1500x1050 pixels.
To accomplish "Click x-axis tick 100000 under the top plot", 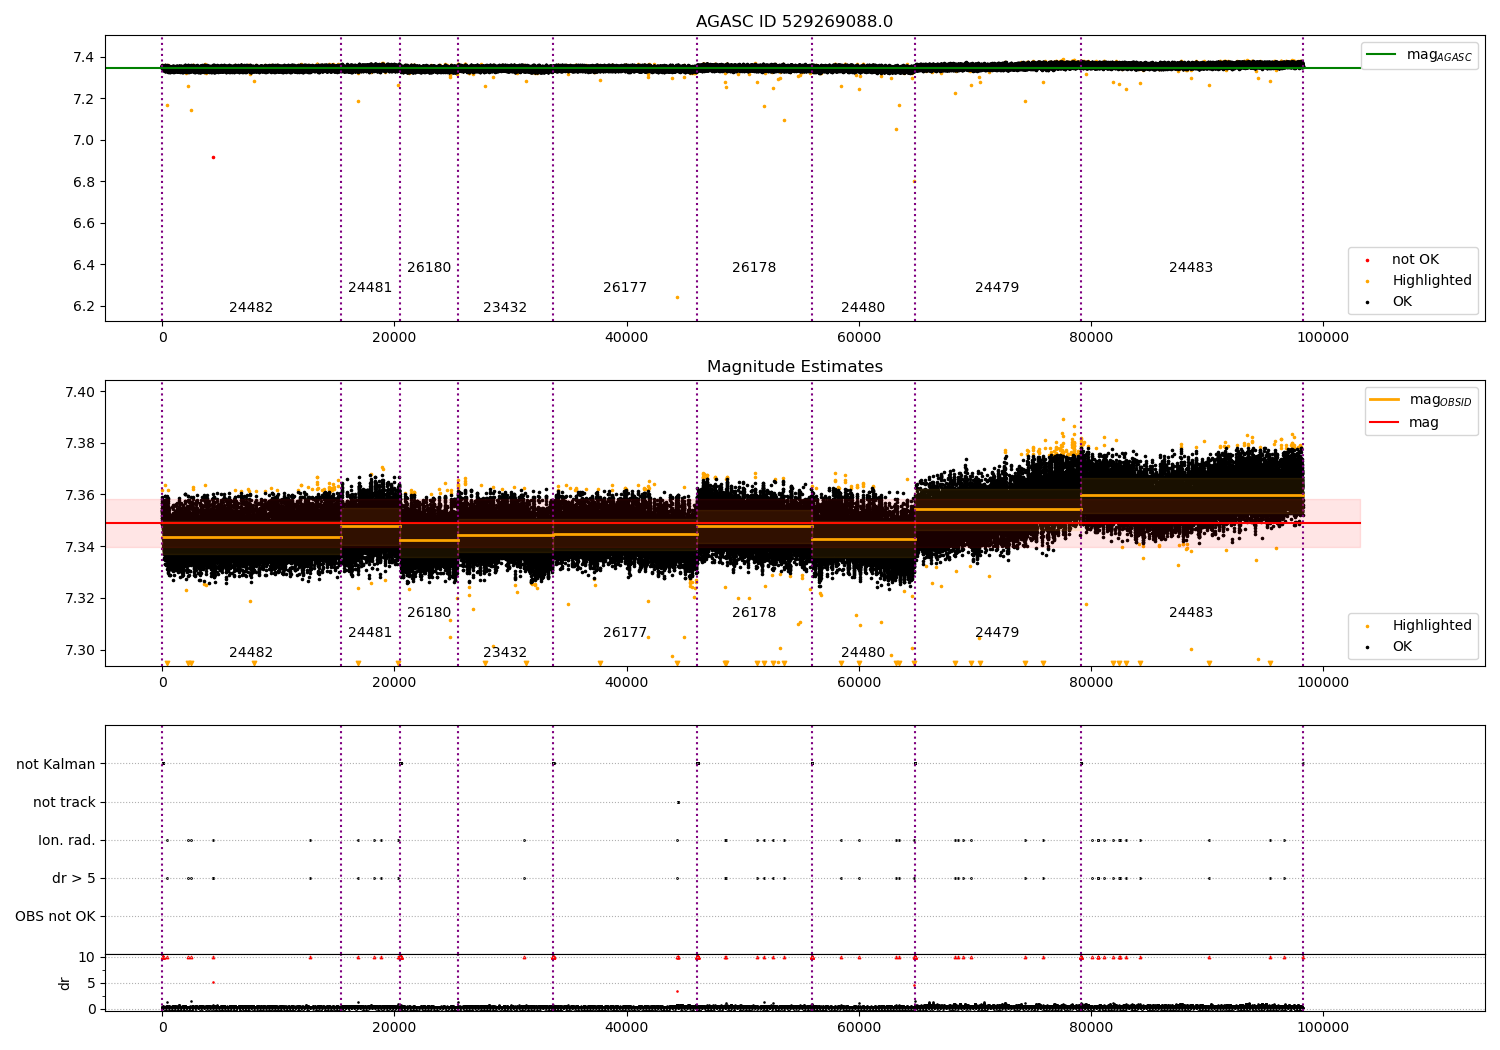I will click(1323, 338).
